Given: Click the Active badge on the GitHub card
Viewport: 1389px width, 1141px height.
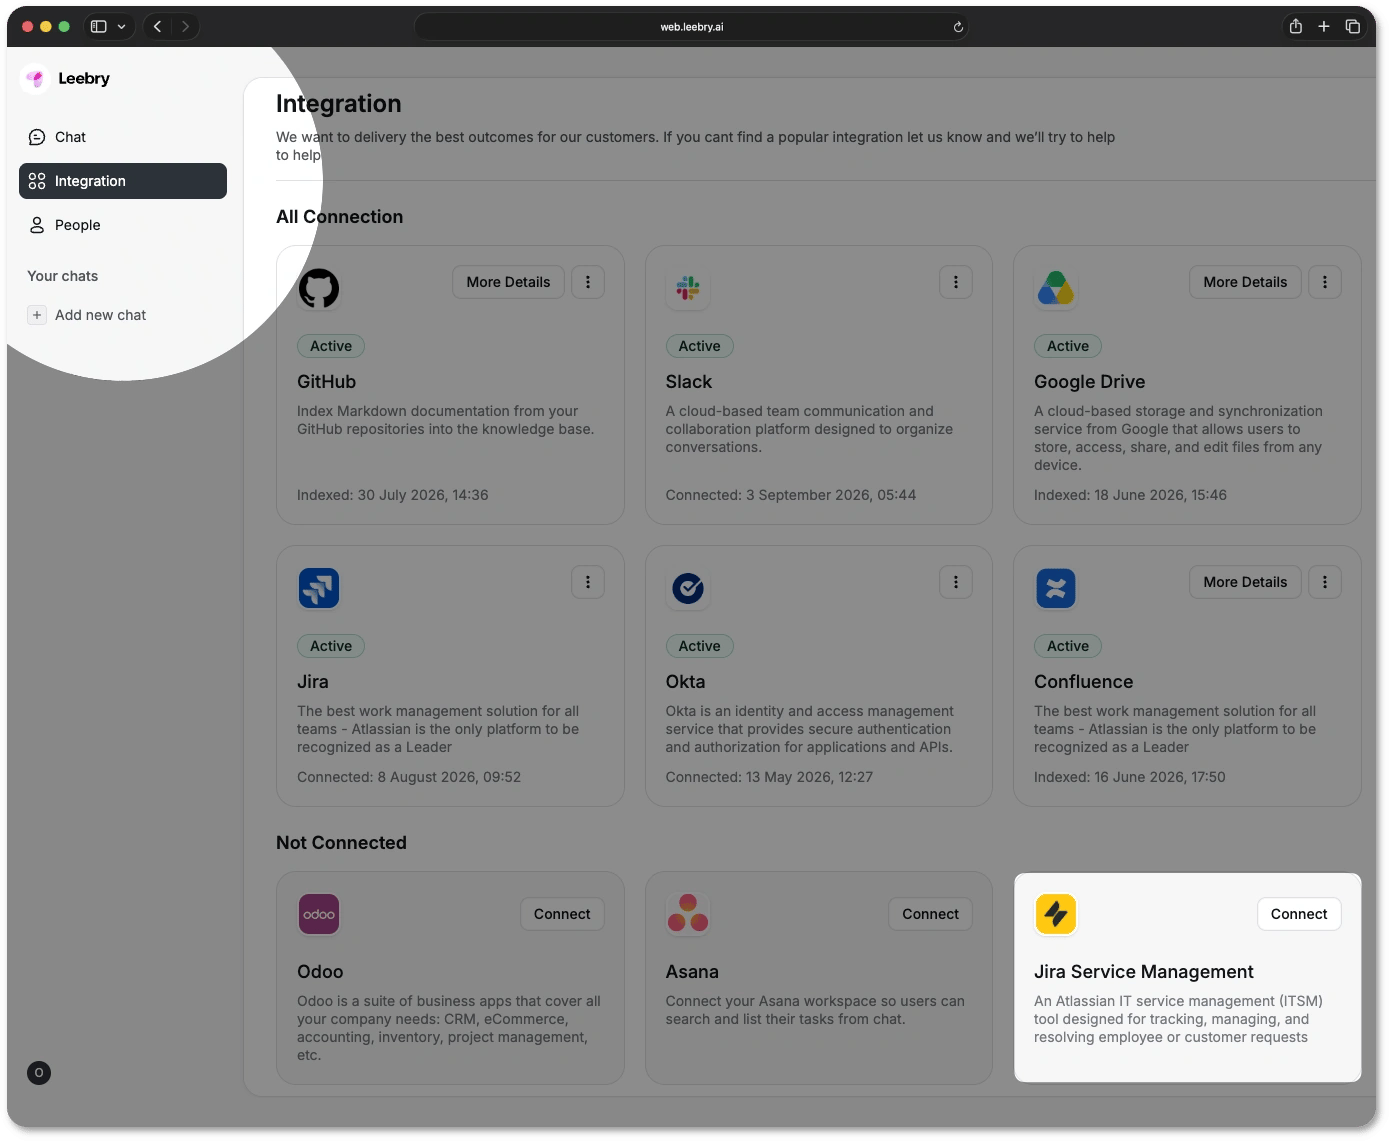Looking at the screenshot, I should click(331, 346).
